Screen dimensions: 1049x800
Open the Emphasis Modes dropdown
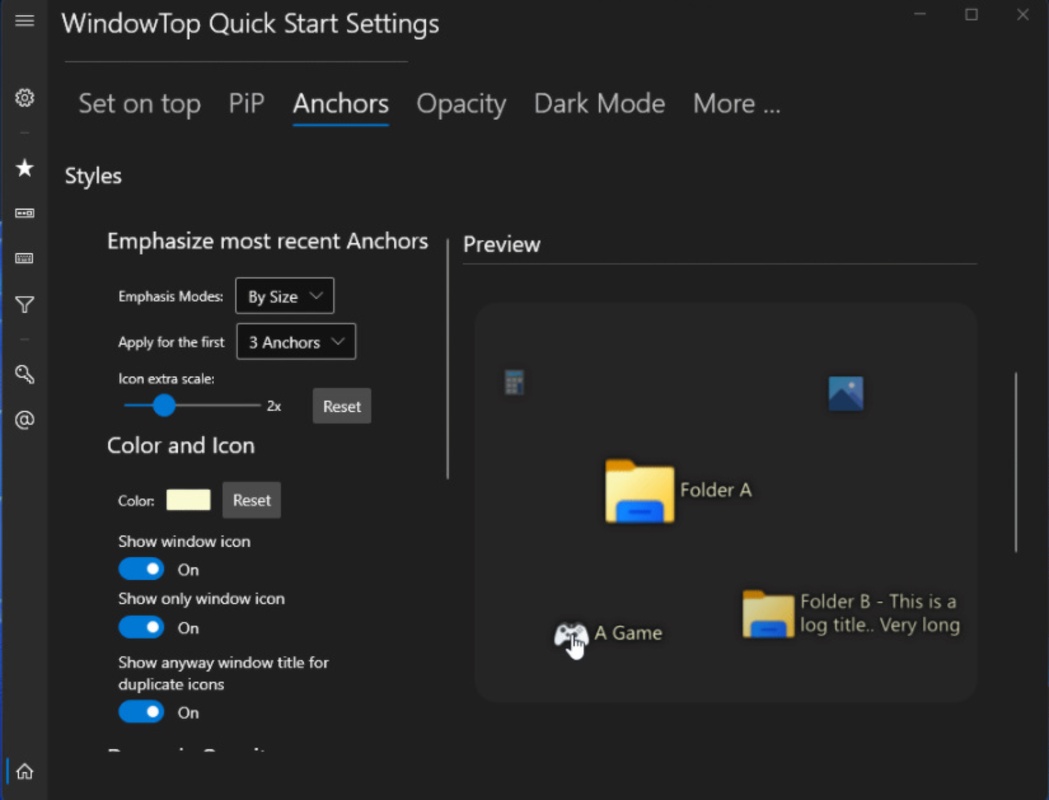[x=284, y=296]
